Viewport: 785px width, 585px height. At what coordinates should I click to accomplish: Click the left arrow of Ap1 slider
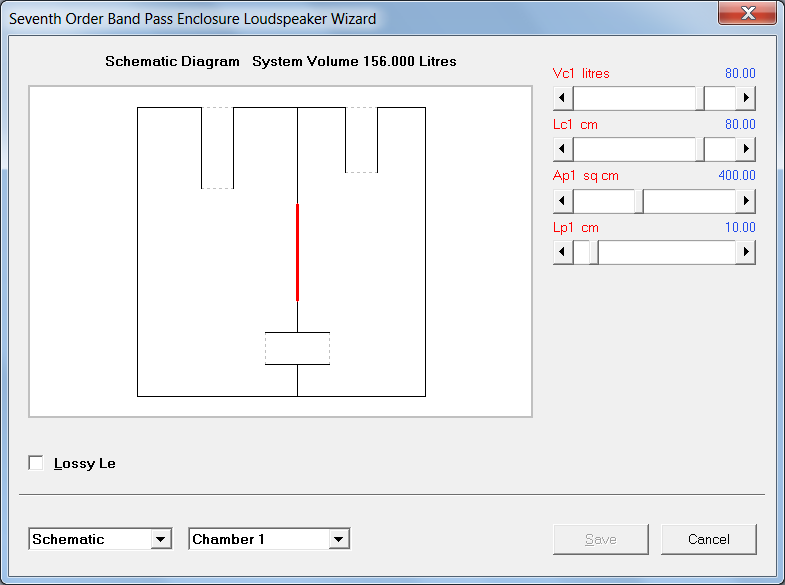(x=563, y=201)
